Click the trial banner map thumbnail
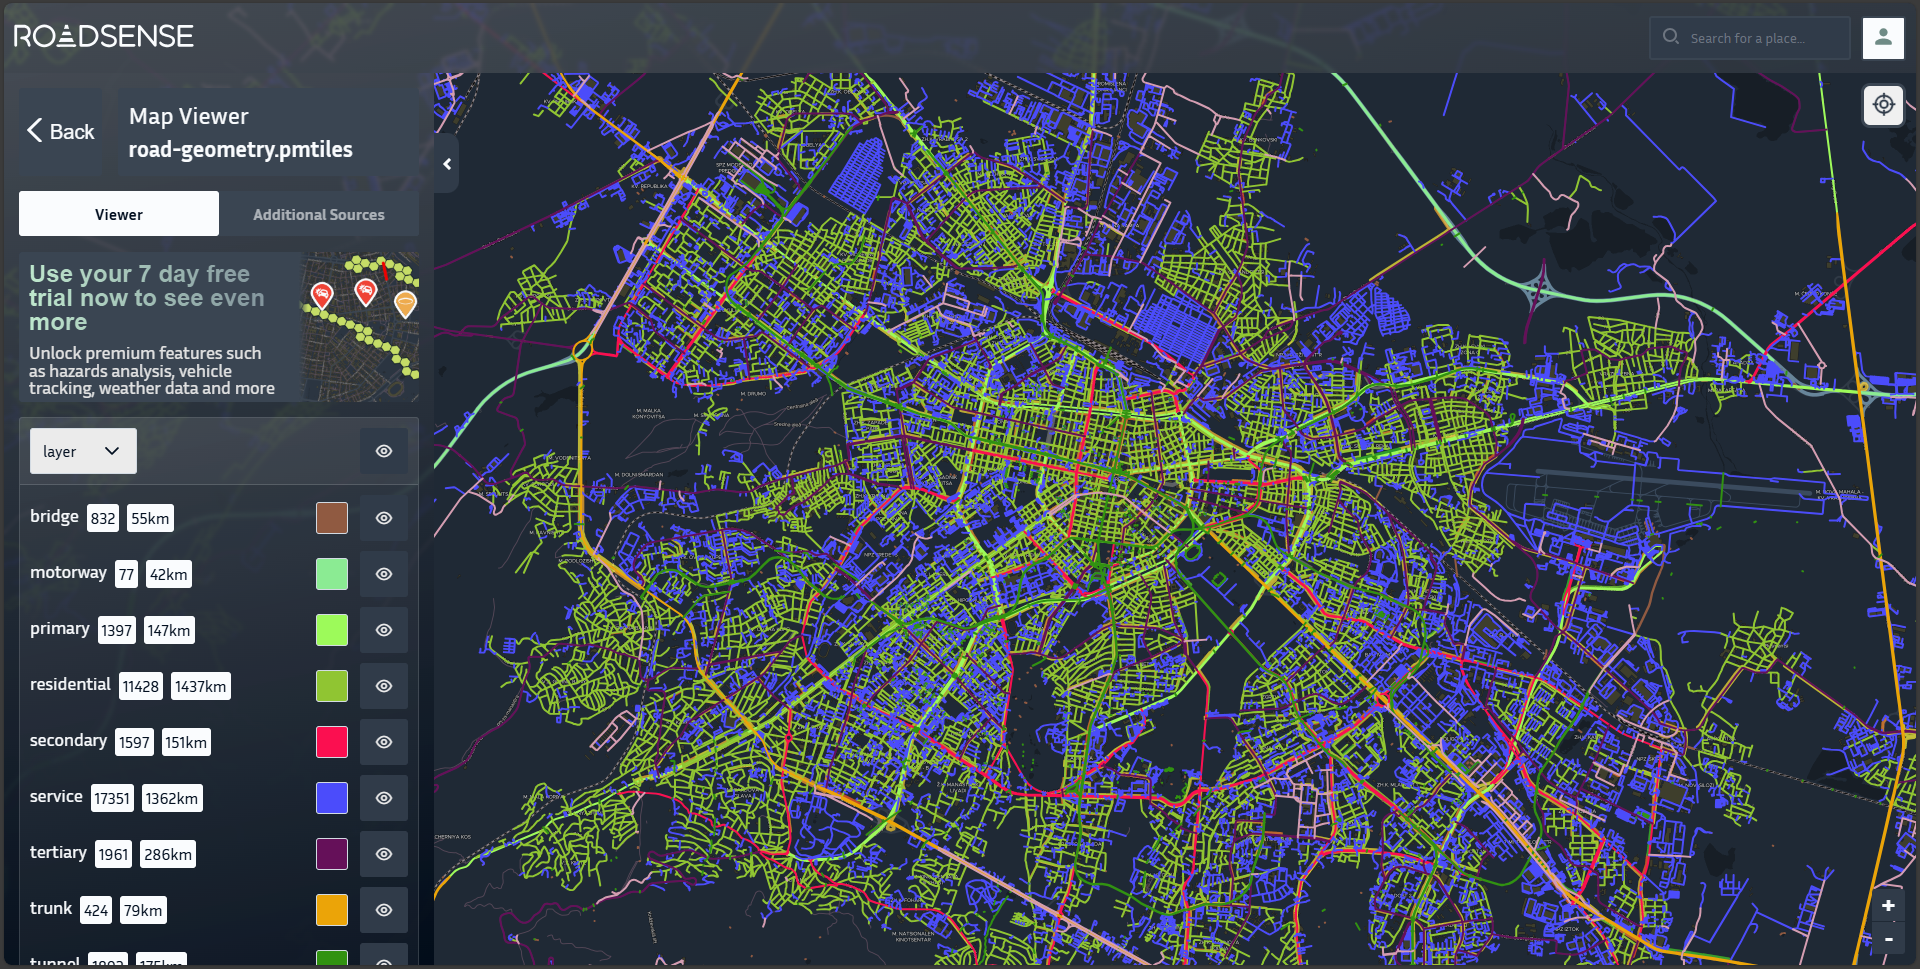1920x969 pixels. pos(361,327)
